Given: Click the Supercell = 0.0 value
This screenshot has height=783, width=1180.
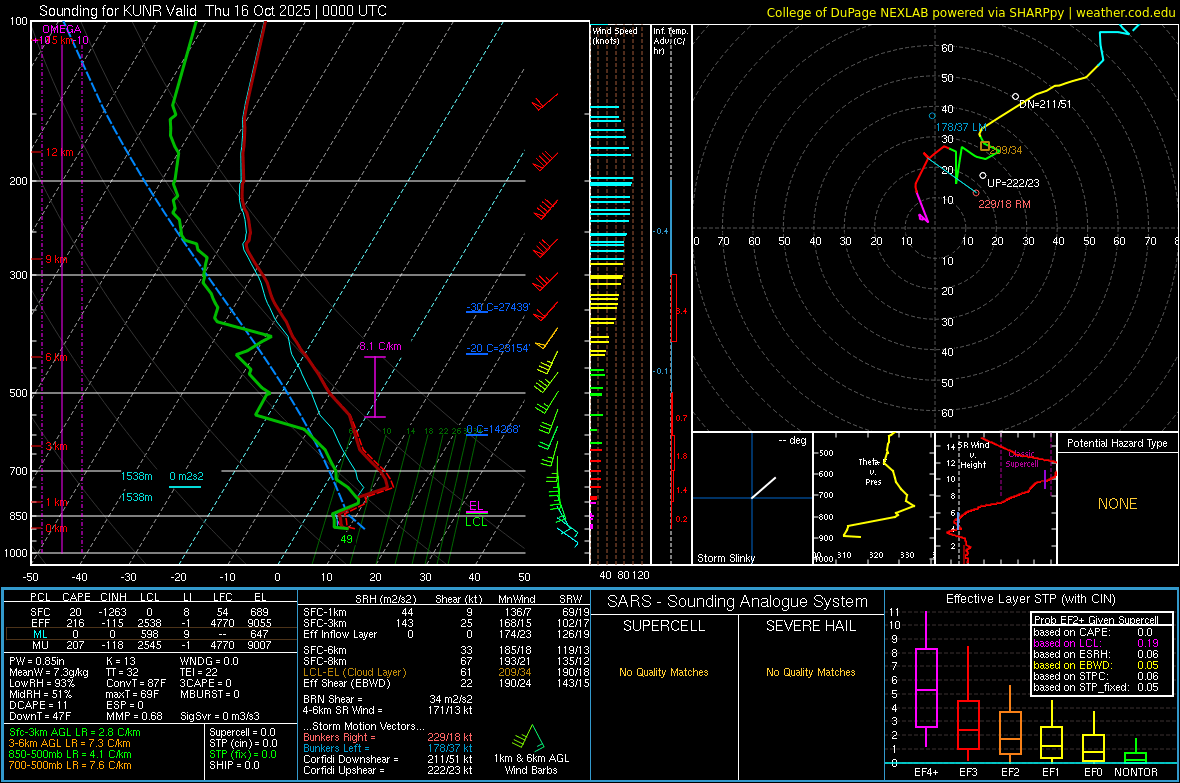Looking at the screenshot, I should 242,732.
